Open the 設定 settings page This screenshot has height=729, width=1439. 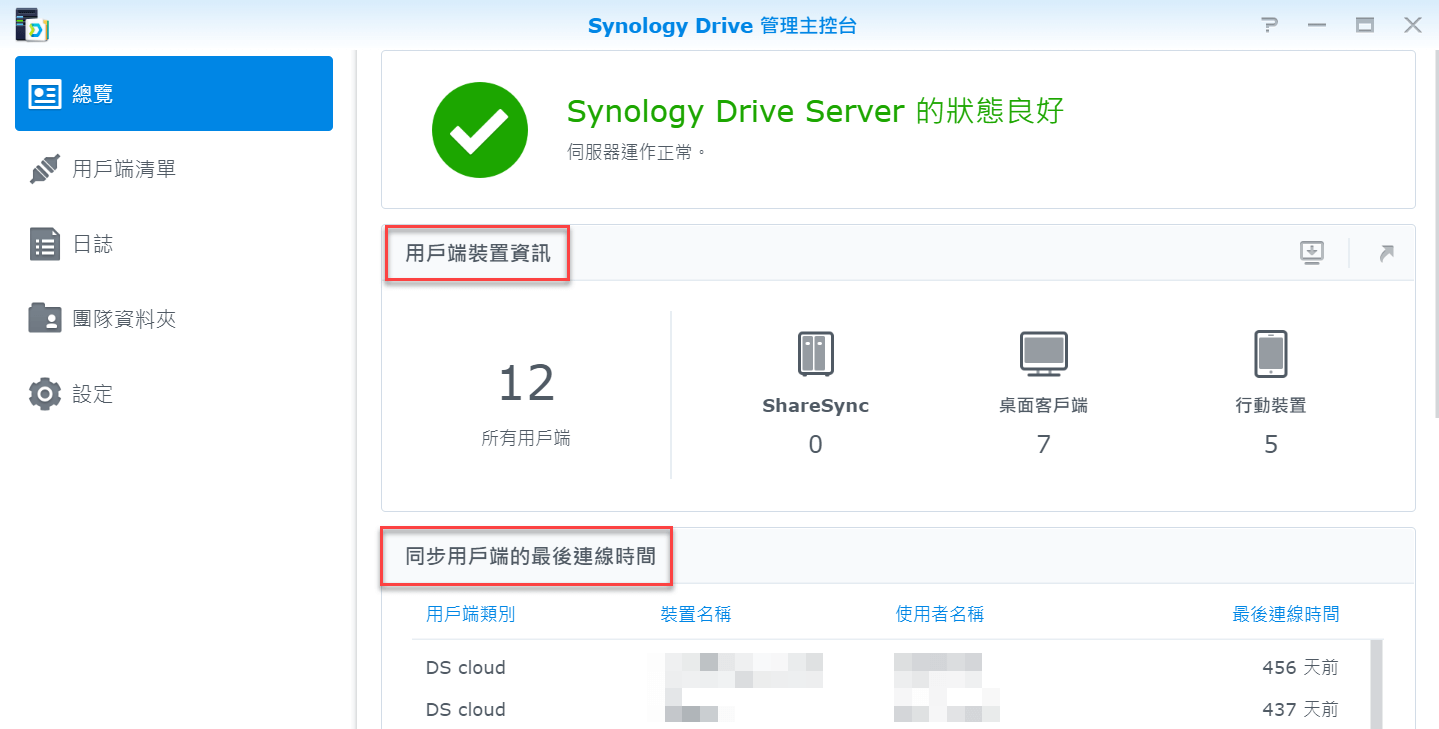click(x=174, y=394)
